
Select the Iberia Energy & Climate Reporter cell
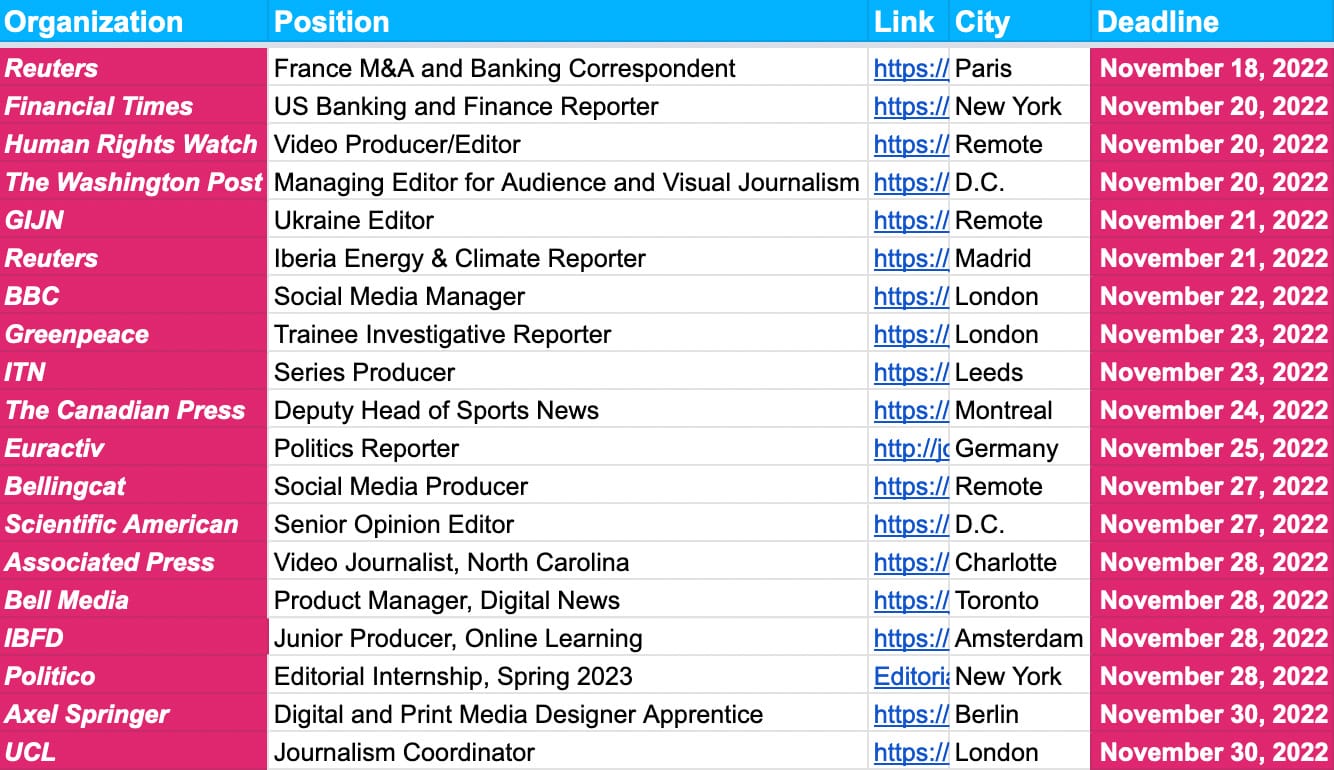coord(460,258)
